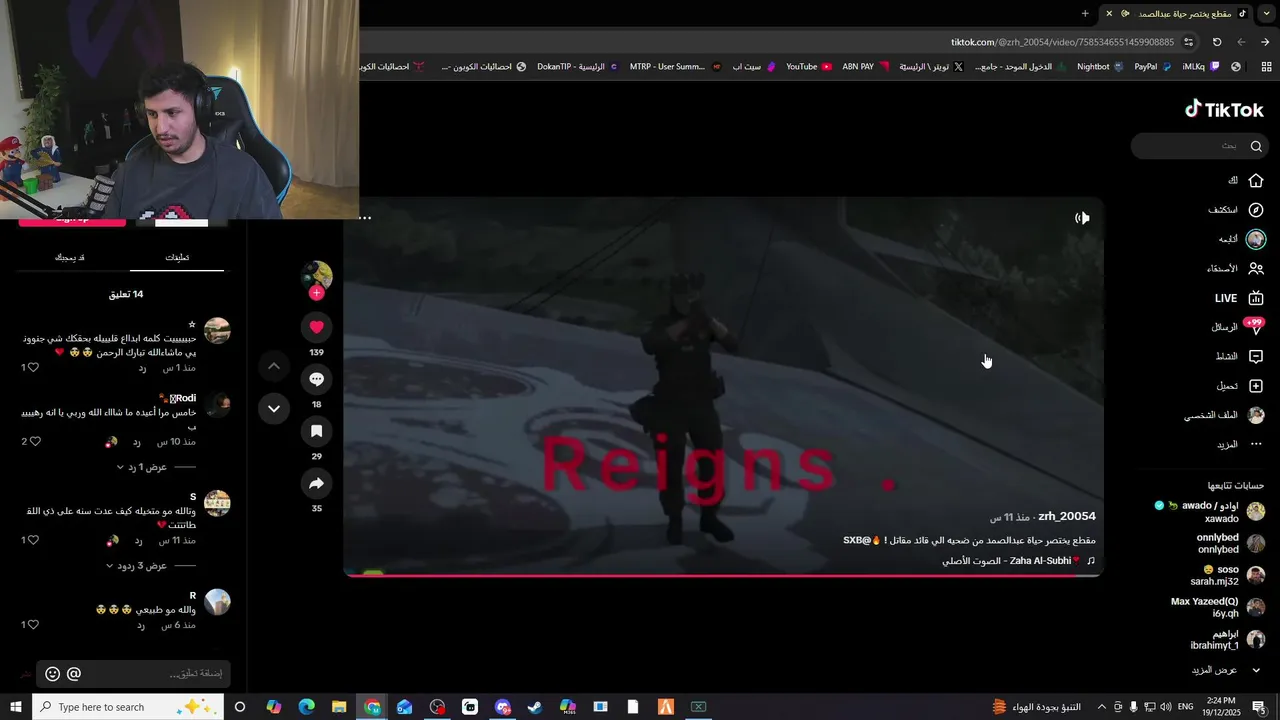Like the video with the heart icon

[x=316, y=327]
